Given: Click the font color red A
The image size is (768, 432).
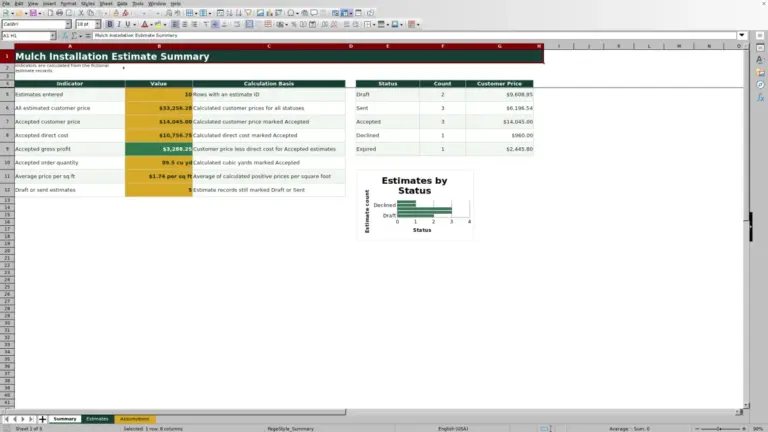Looking at the screenshot, I should pyautogui.click(x=144, y=24).
